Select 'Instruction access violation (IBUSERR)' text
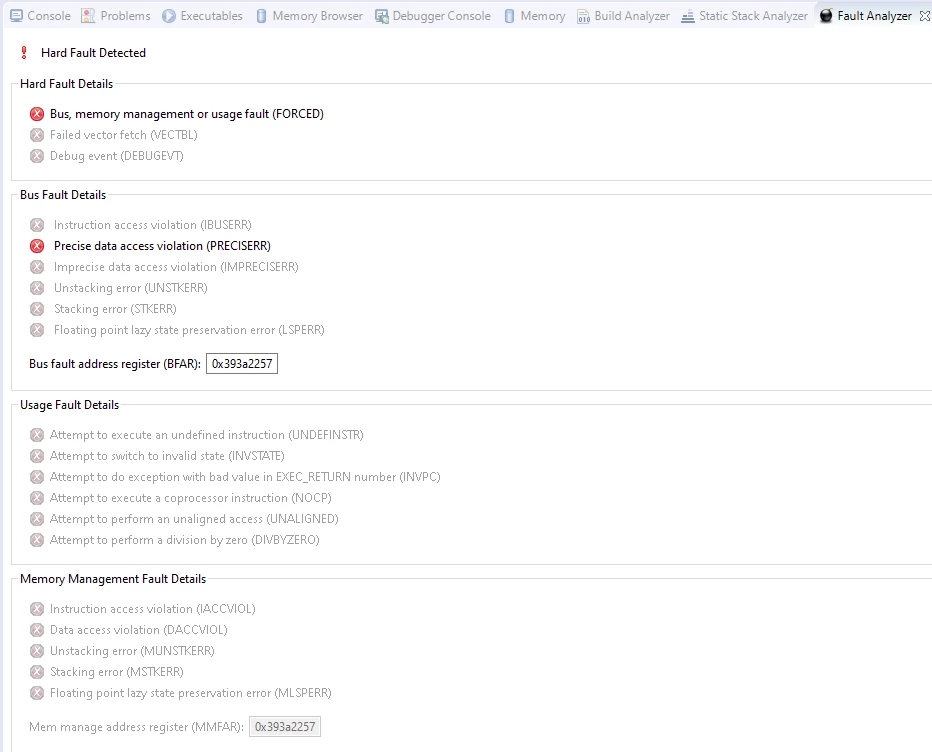932x752 pixels. point(153,225)
